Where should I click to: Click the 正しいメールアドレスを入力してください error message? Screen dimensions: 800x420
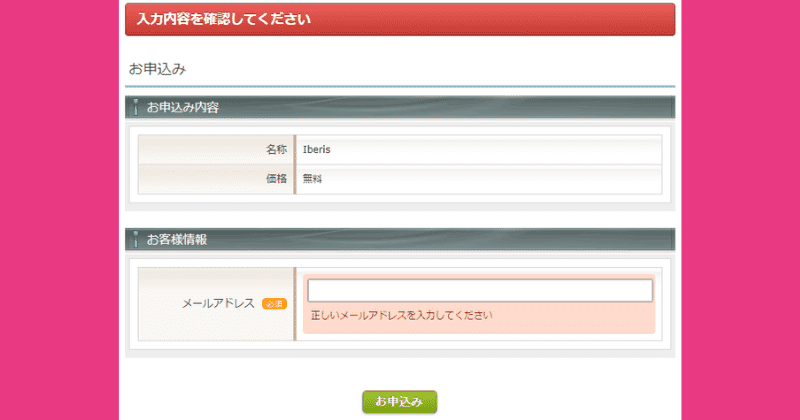401,316
